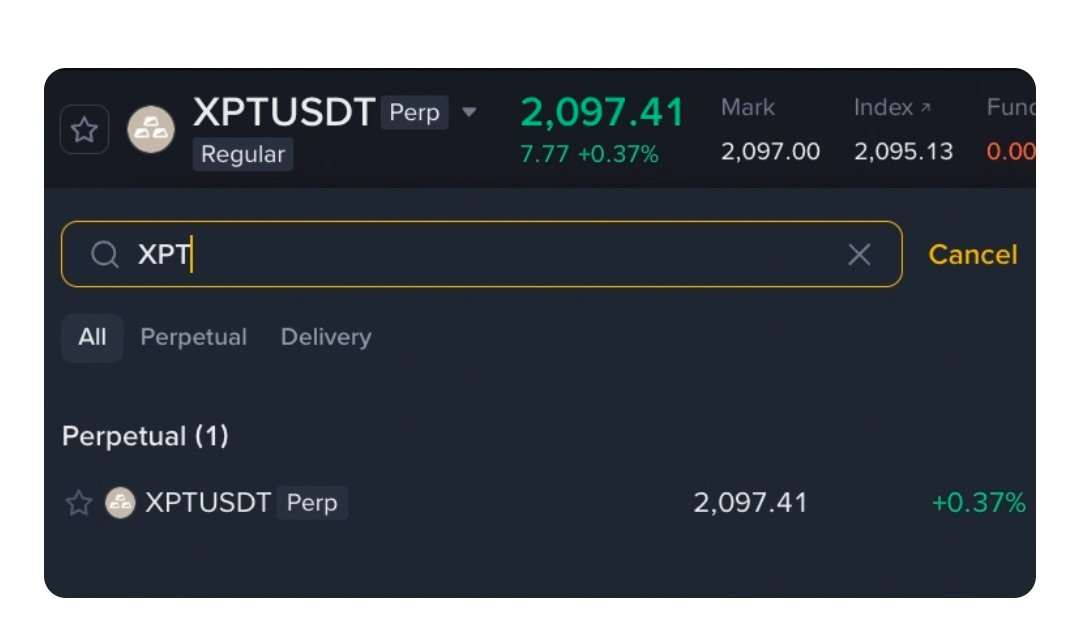The height and width of the screenshot is (632, 1080).
Task: Click the Regular label under XPTUSDT
Action: pos(242,155)
